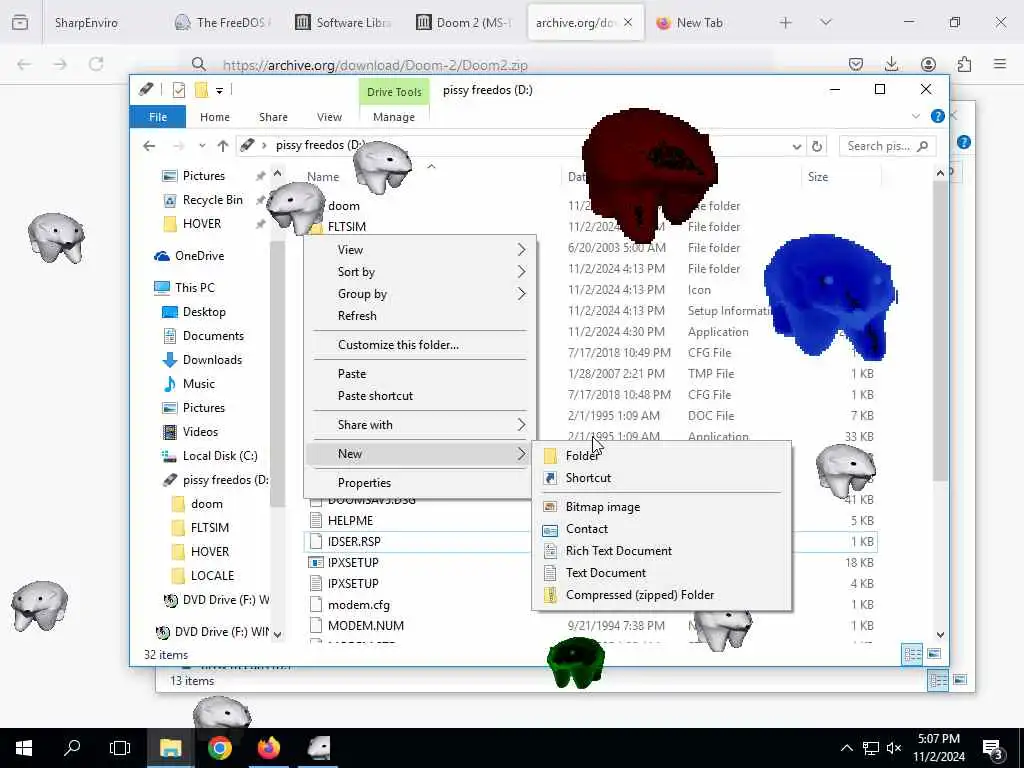Switch to The FreeDOS browser tab
This screenshot has height=768, width=1024.
point(223,23)
